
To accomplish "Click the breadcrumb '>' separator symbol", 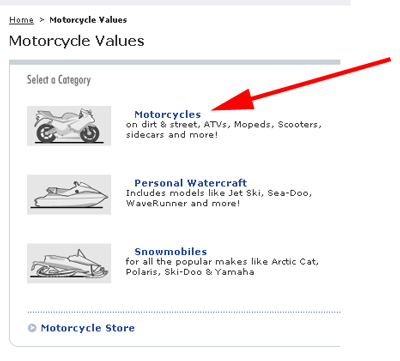I will point(42,20).
